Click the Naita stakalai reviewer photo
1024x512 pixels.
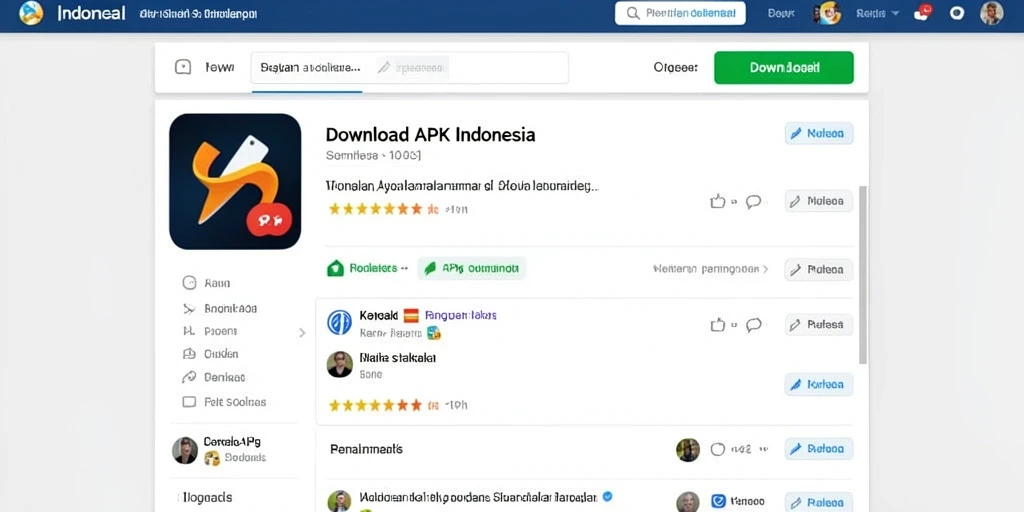coord(340,364)
